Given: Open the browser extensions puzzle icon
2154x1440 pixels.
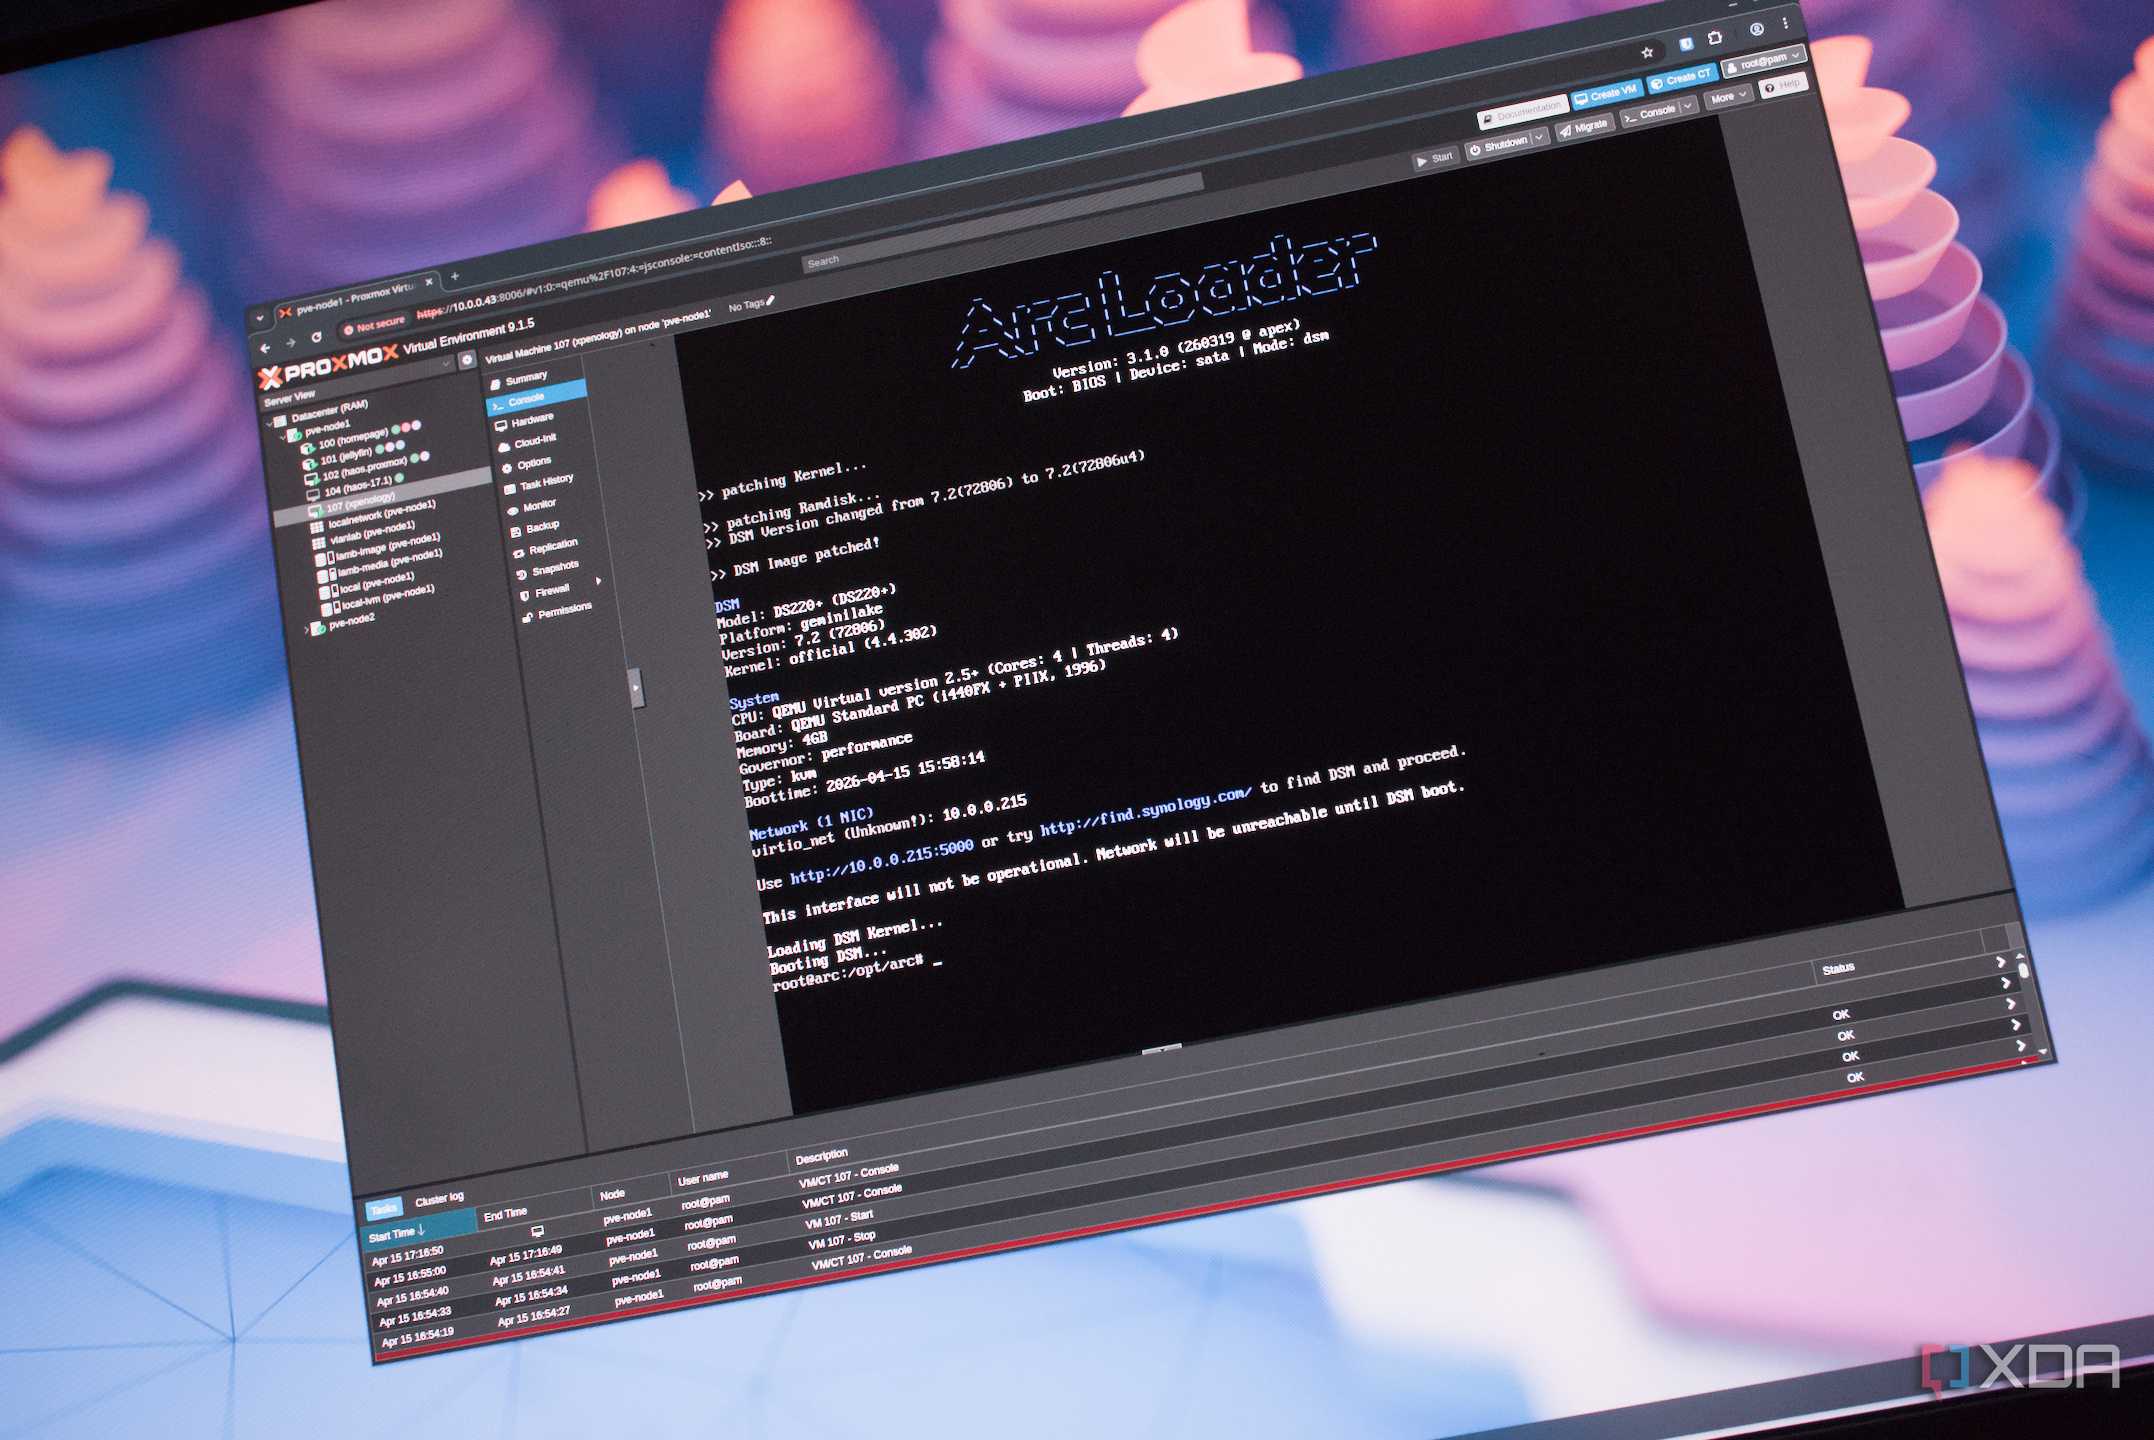Looking at the screenshot, I should (1715, 38).
